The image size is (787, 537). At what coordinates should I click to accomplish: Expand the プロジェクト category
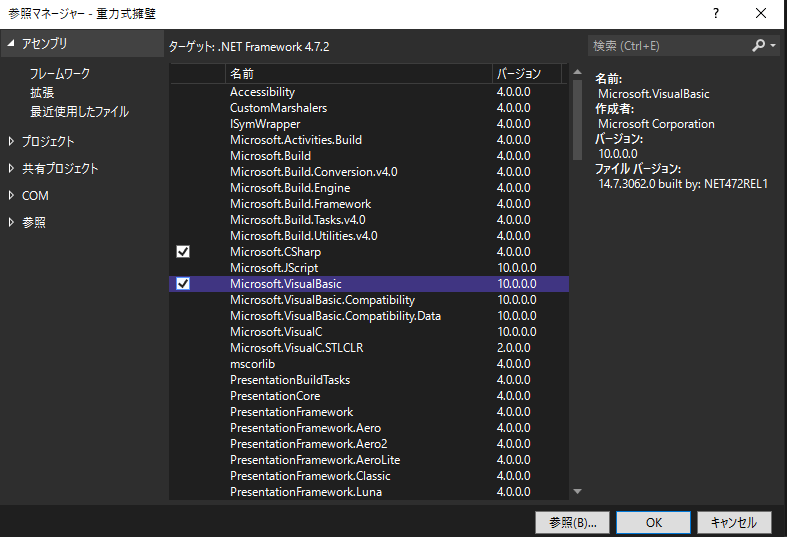click(x=11, y=142)
